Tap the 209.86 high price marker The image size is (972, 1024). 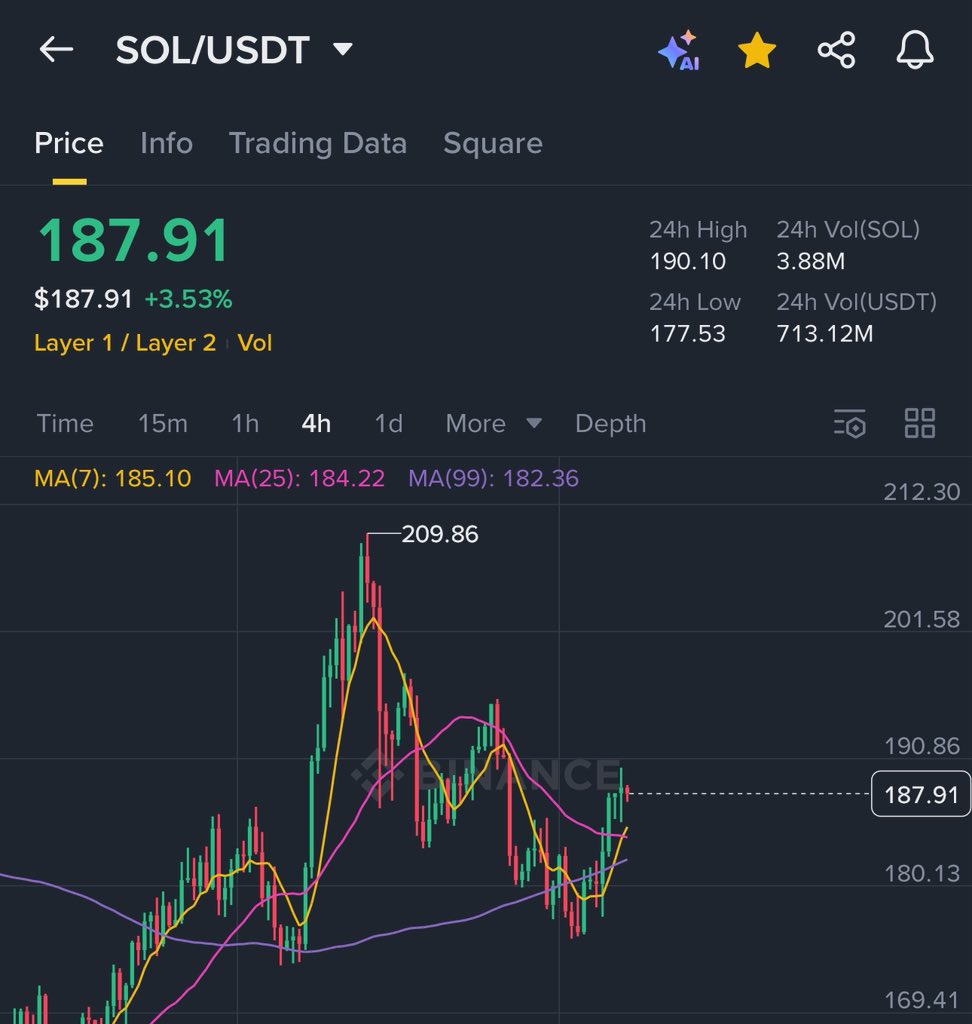pyautogui.click(x=440, y=534)
